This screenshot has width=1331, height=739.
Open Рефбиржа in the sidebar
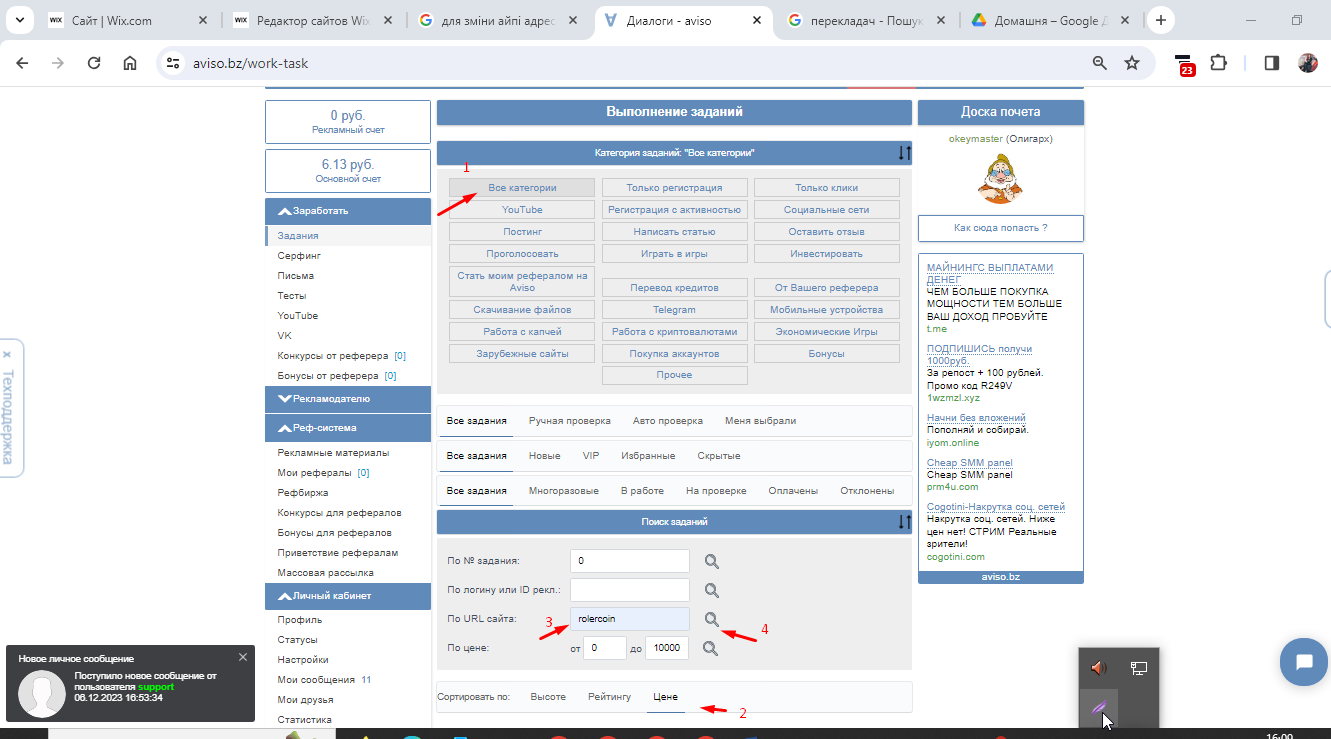[303, 493]
